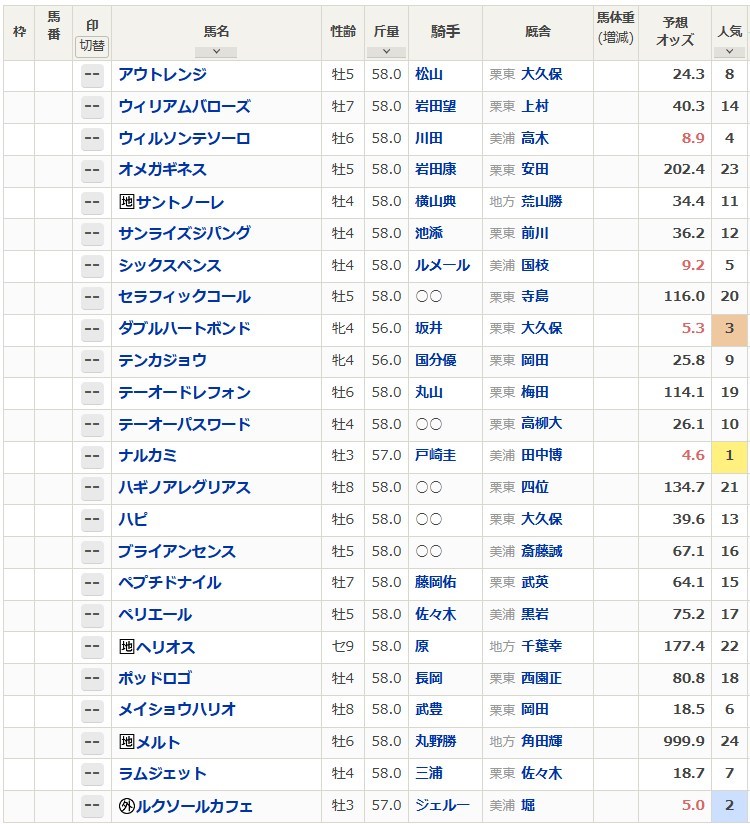Open trainer 国枝's page link
The image size is (750, 824).
pyautogui.click(x=534, y=265)
